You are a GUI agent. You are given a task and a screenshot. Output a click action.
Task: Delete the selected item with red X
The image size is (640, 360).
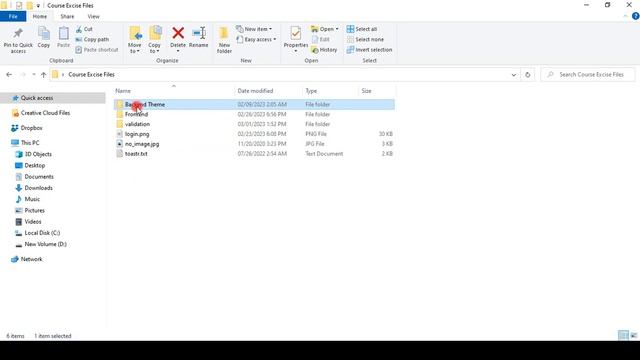coord(178,39)
